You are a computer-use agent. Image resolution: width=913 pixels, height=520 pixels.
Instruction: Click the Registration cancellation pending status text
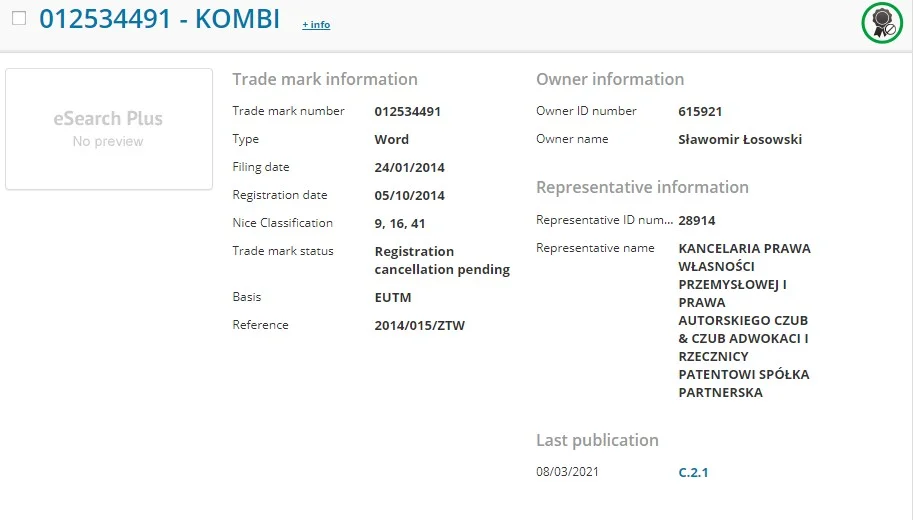click(x=442, y=260)
